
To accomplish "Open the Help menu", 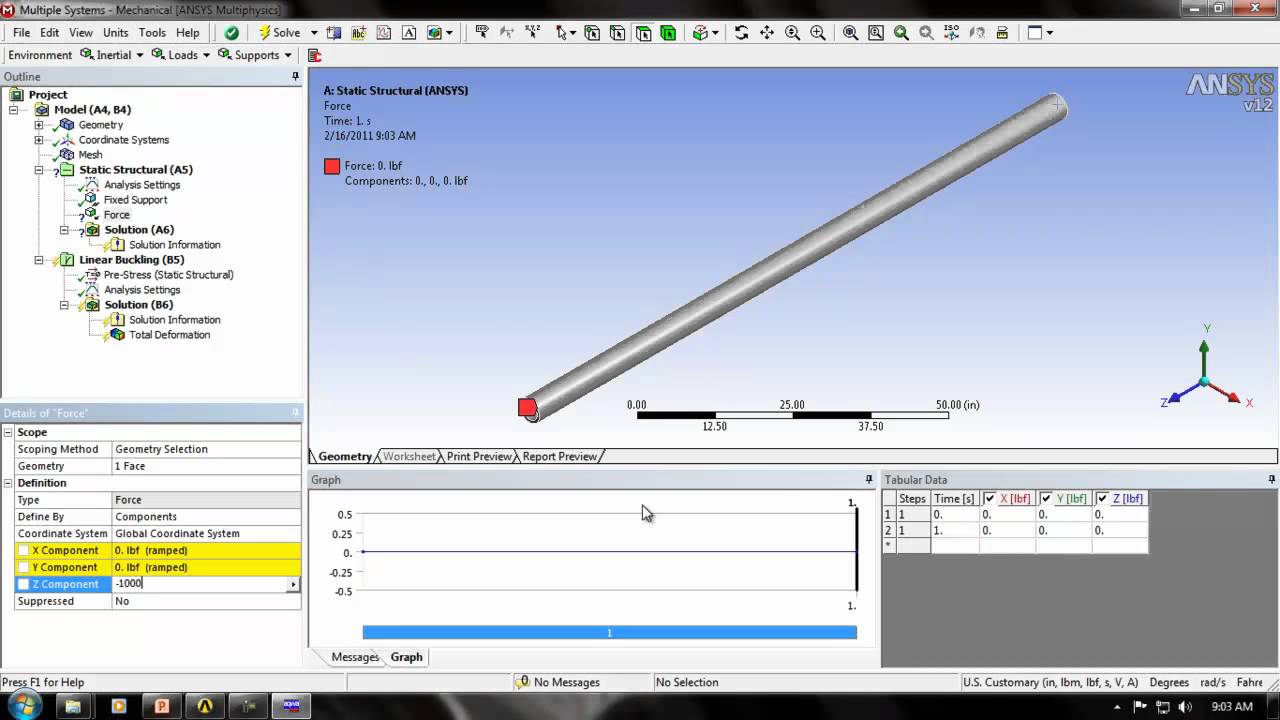I will 188,32.
